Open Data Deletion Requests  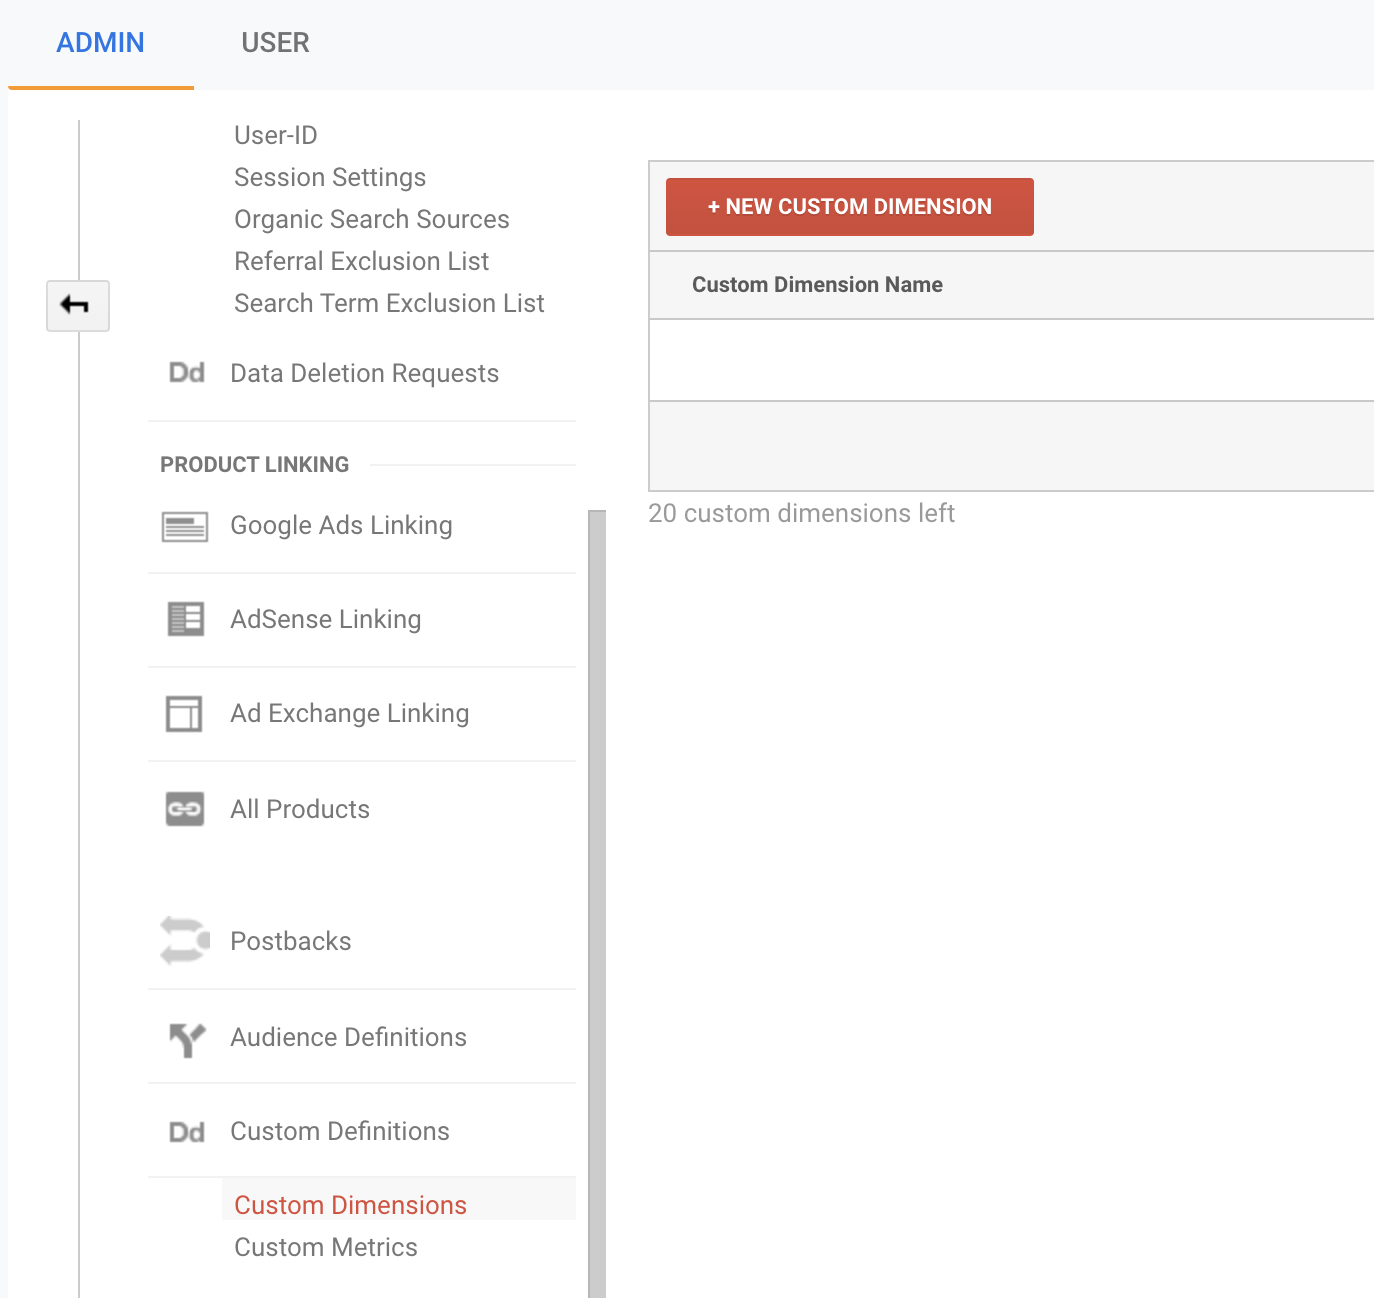(365, 373)
